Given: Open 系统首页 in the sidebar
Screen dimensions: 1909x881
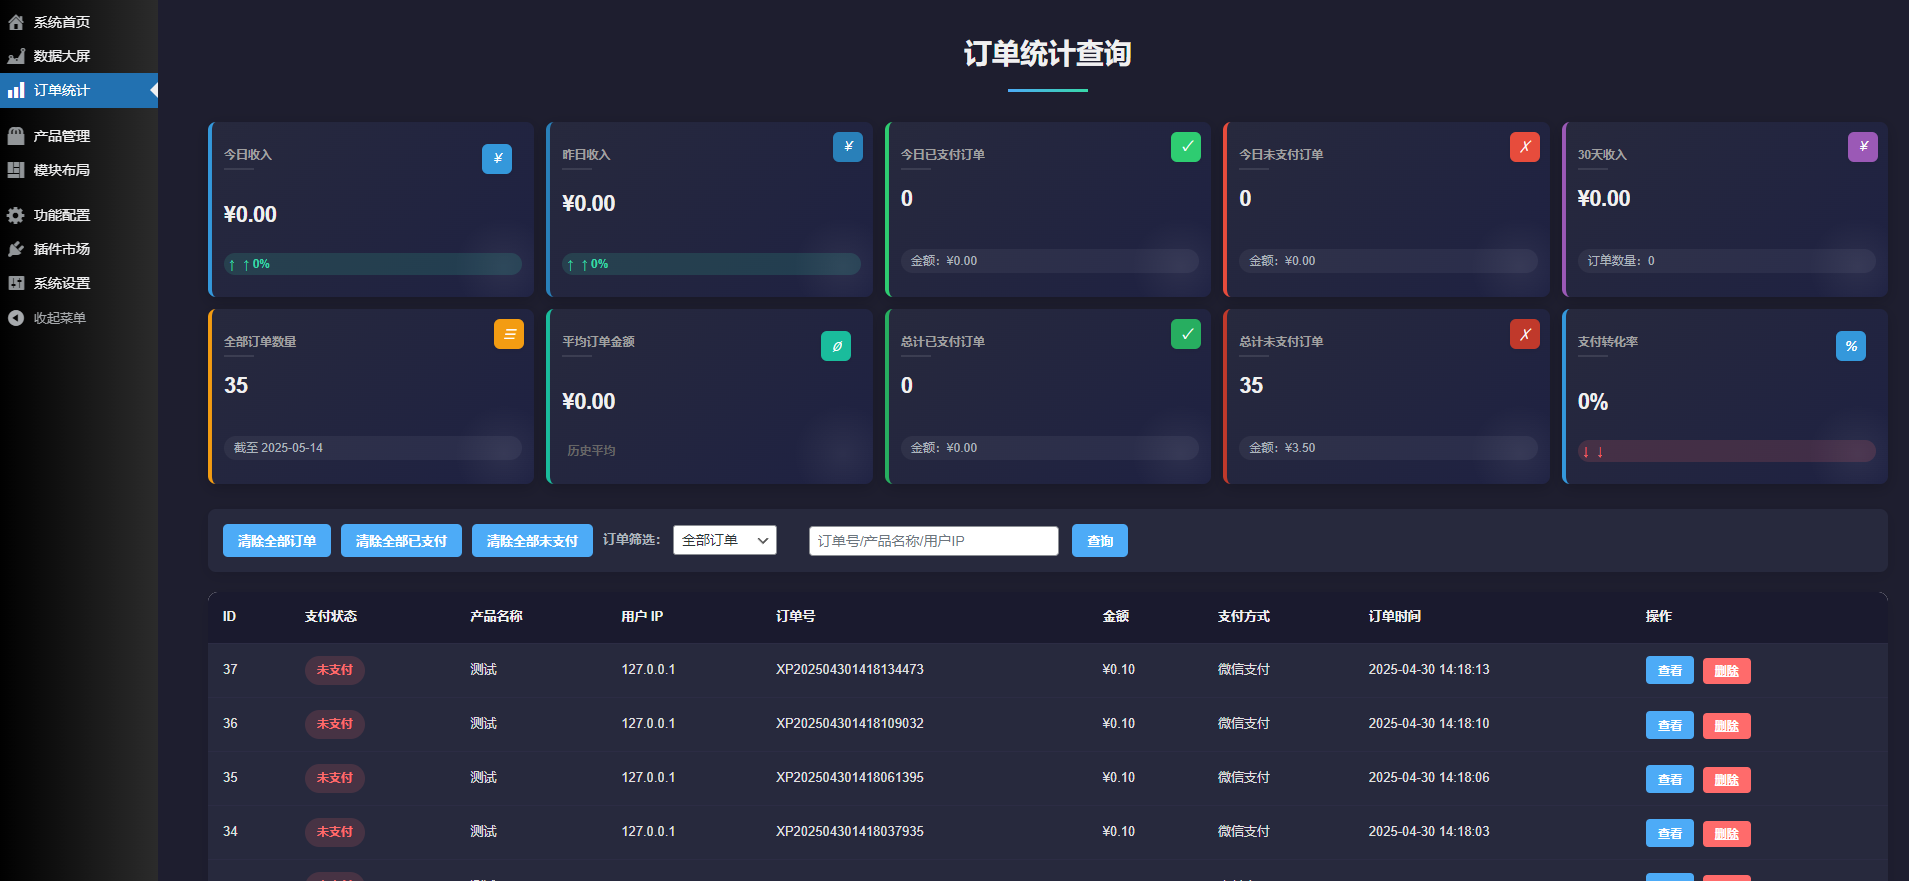Looking at the screenshot, I should (x=79, y=22).
